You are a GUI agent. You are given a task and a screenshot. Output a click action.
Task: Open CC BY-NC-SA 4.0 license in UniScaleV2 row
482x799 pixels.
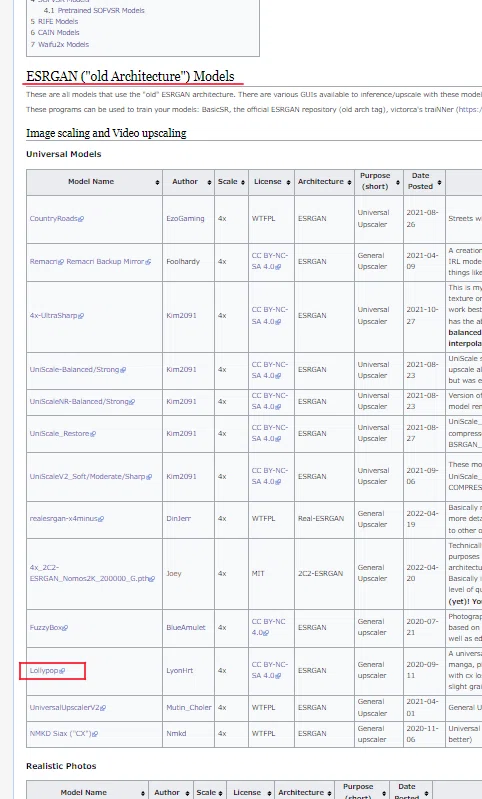coord(270,476)
